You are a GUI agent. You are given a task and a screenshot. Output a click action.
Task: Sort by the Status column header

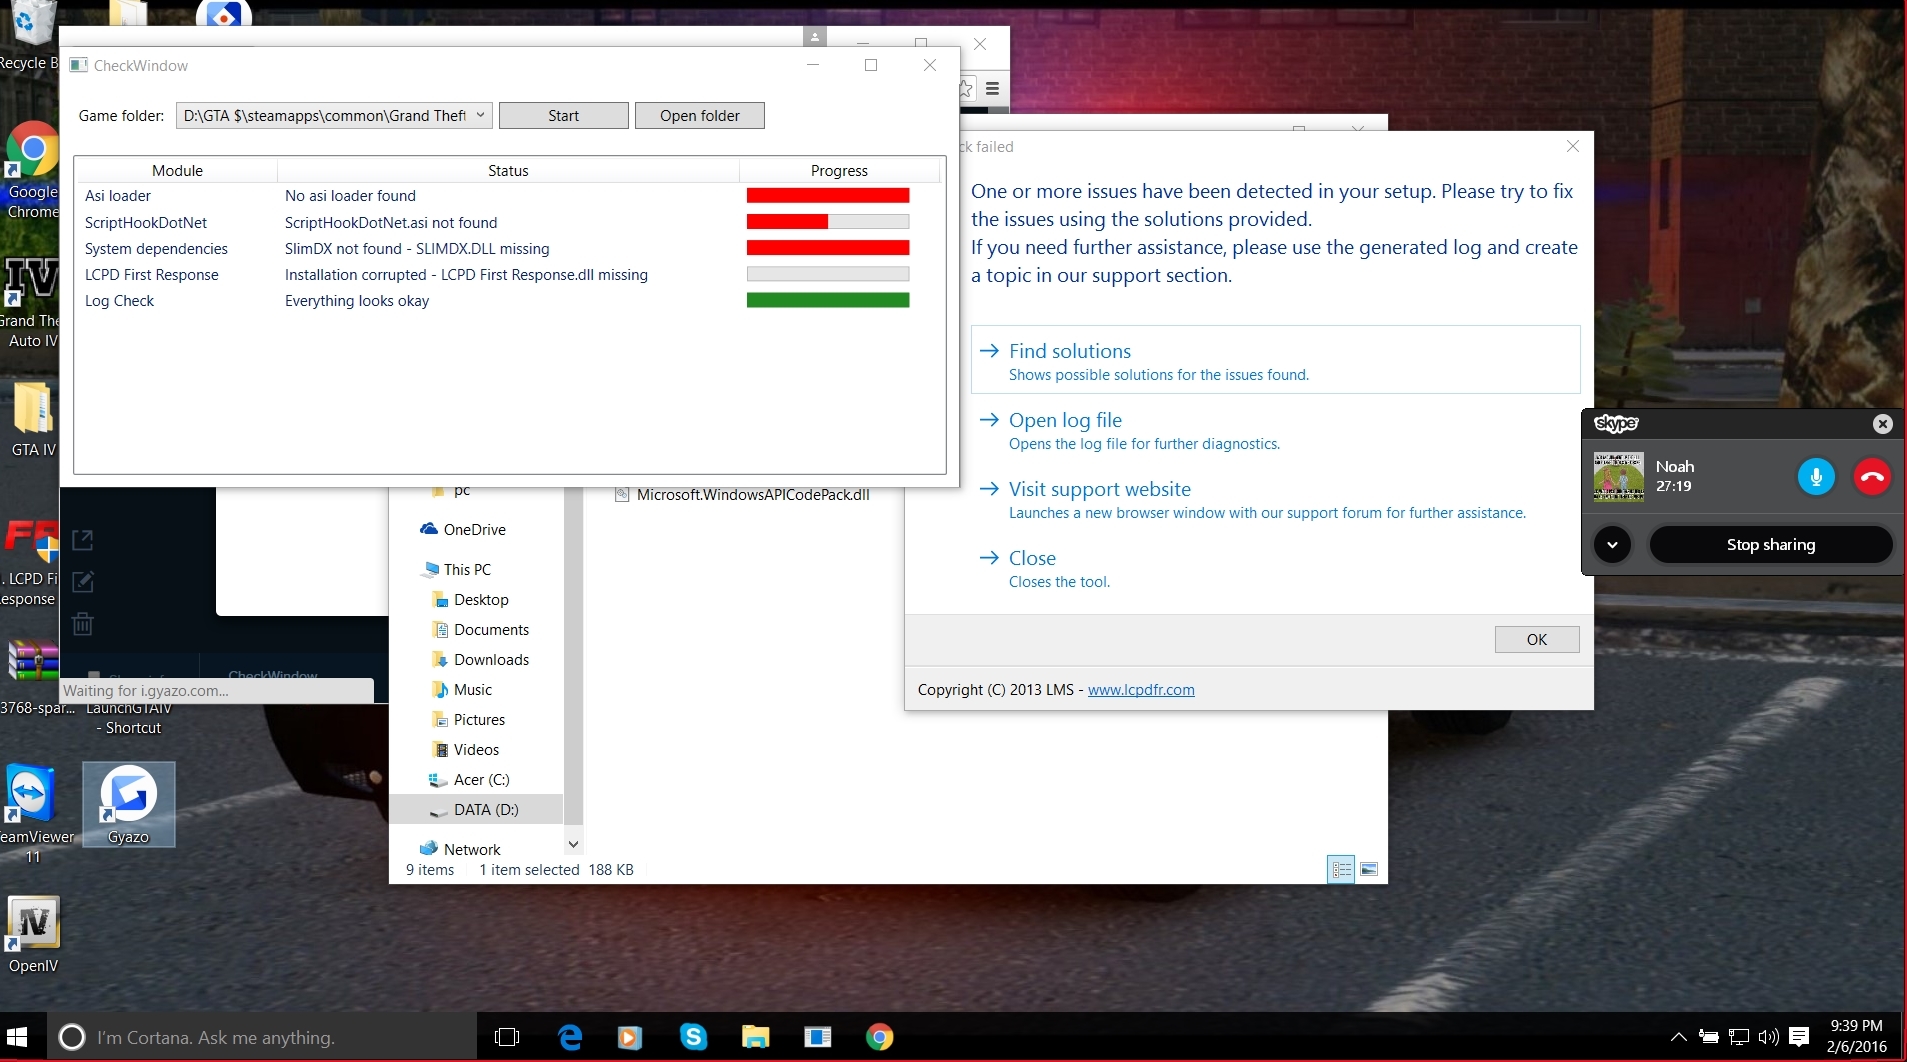coord(508,170)
